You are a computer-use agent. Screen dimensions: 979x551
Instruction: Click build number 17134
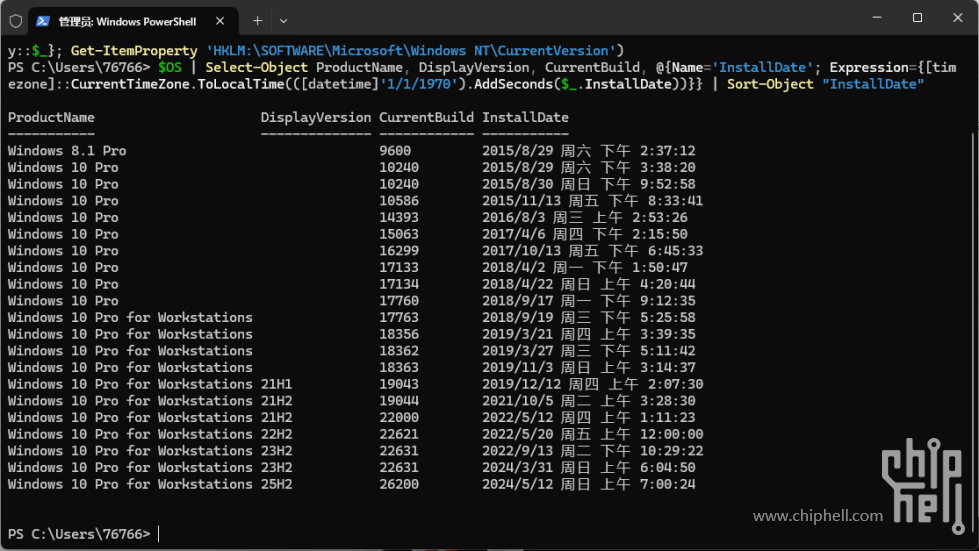[399, 285]
